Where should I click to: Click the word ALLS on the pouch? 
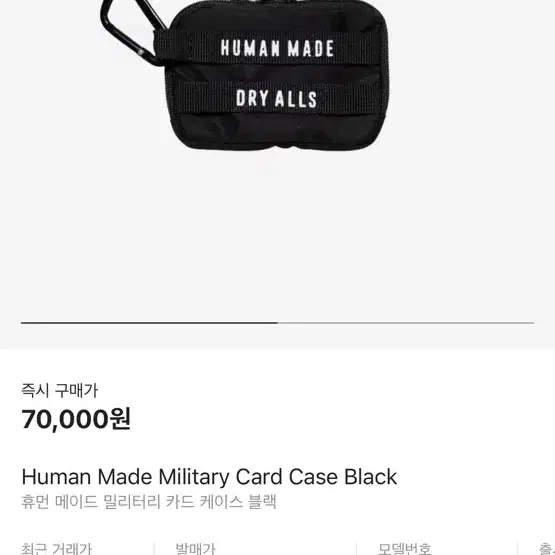point(296,98)
